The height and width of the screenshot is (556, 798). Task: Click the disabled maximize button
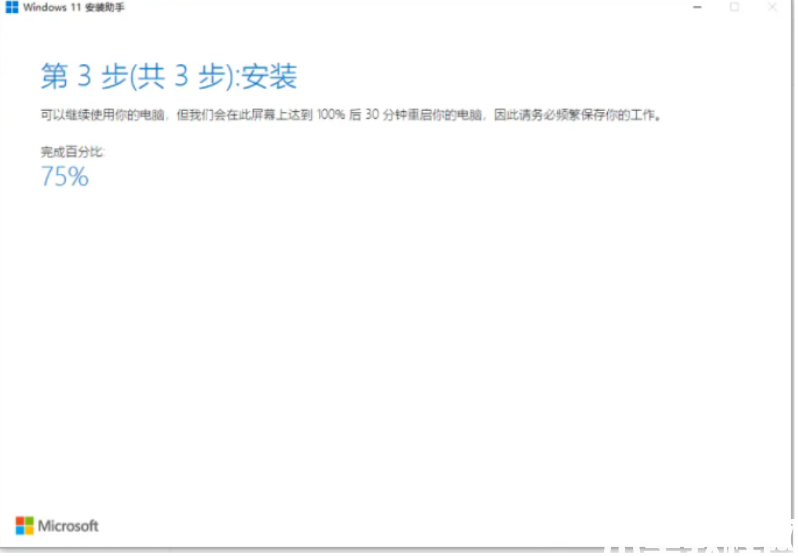coord(734,7)
